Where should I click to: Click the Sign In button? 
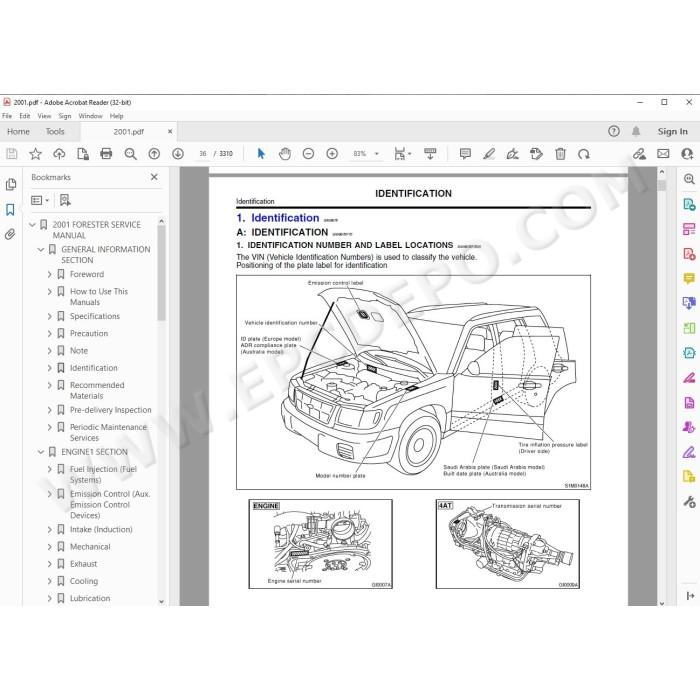672,131
